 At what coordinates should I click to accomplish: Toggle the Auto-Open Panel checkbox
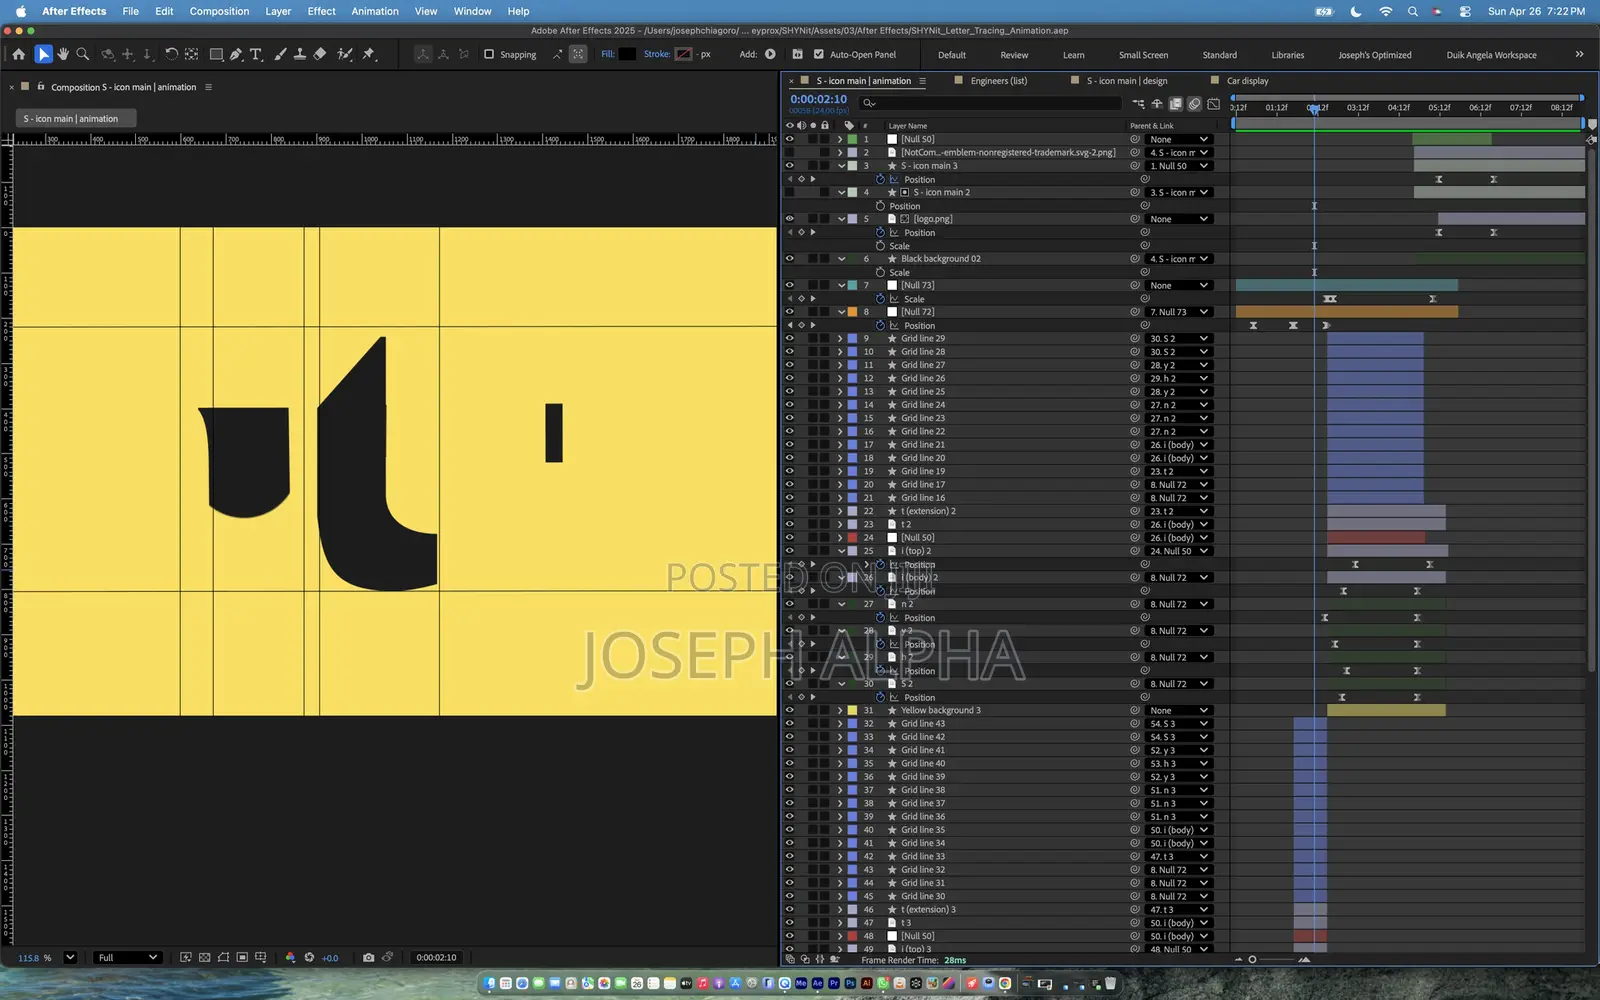coord(819,54)
